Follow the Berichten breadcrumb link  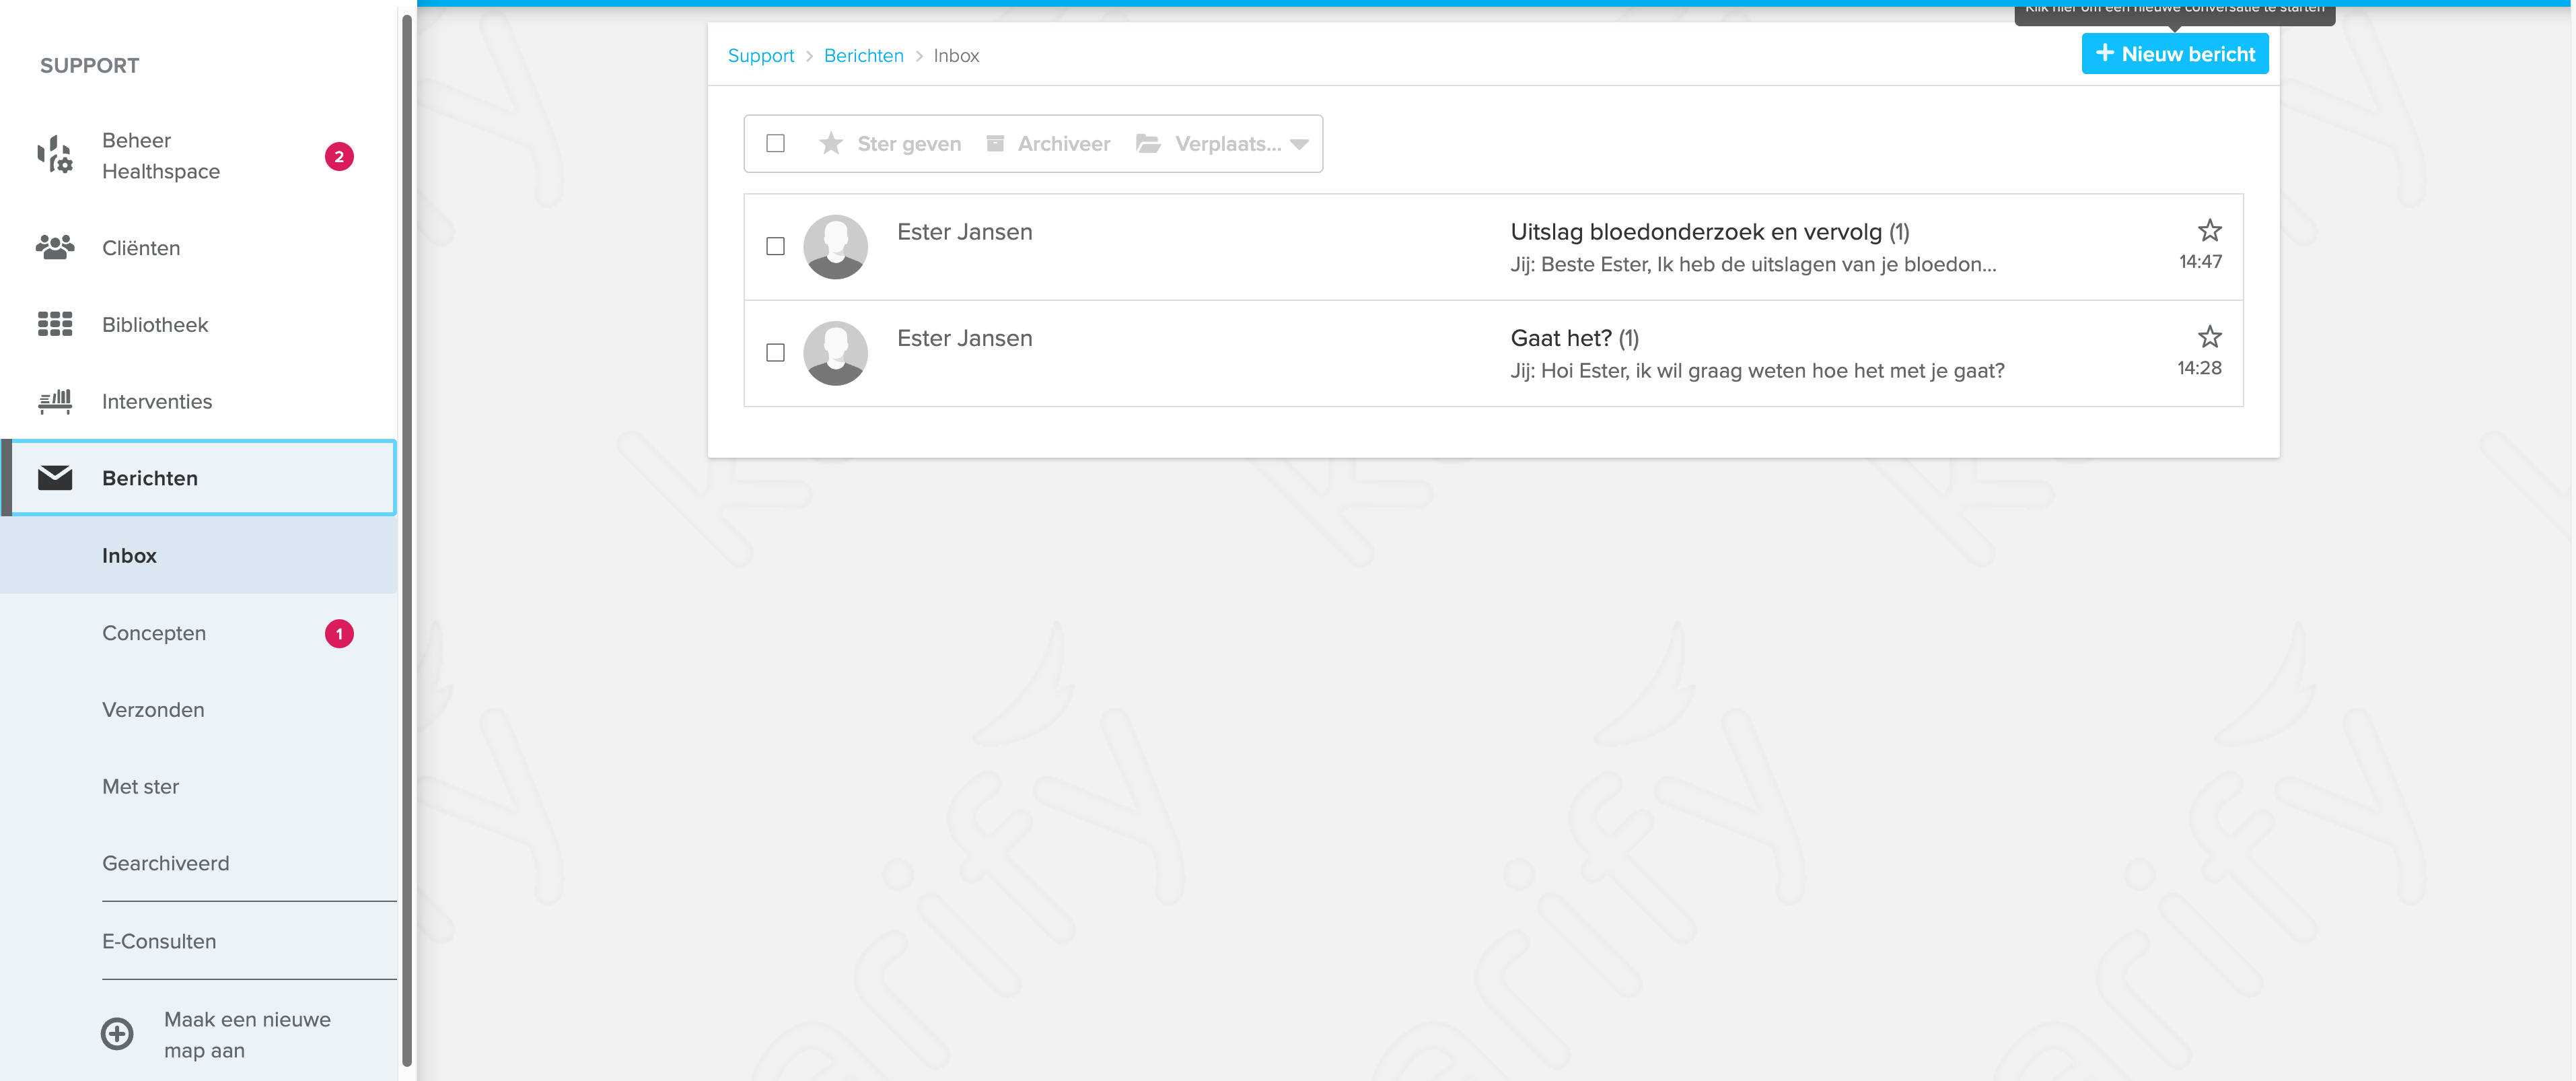point(863,56)
